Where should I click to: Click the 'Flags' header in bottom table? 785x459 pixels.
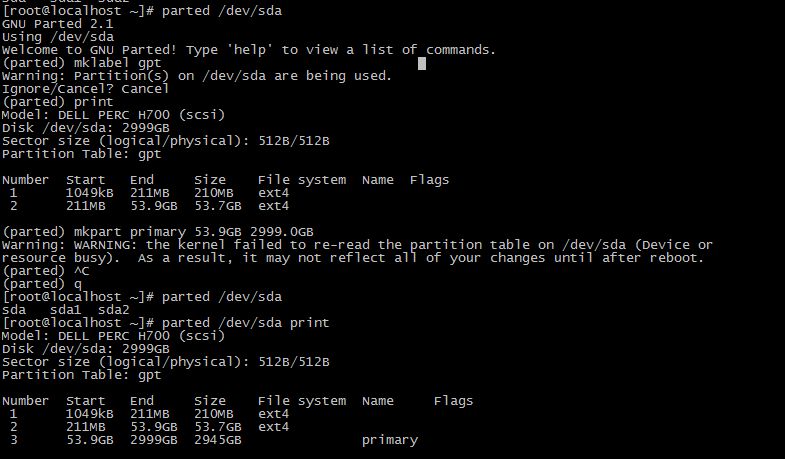[454, 401]
